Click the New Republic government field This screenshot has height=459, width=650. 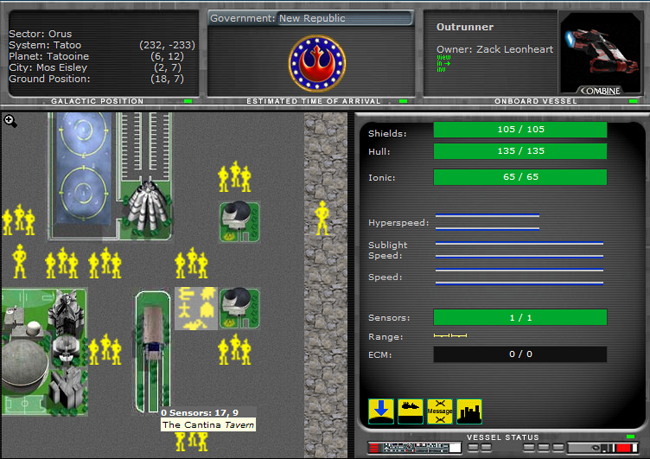pyautogui.click(x=345, y=18)
